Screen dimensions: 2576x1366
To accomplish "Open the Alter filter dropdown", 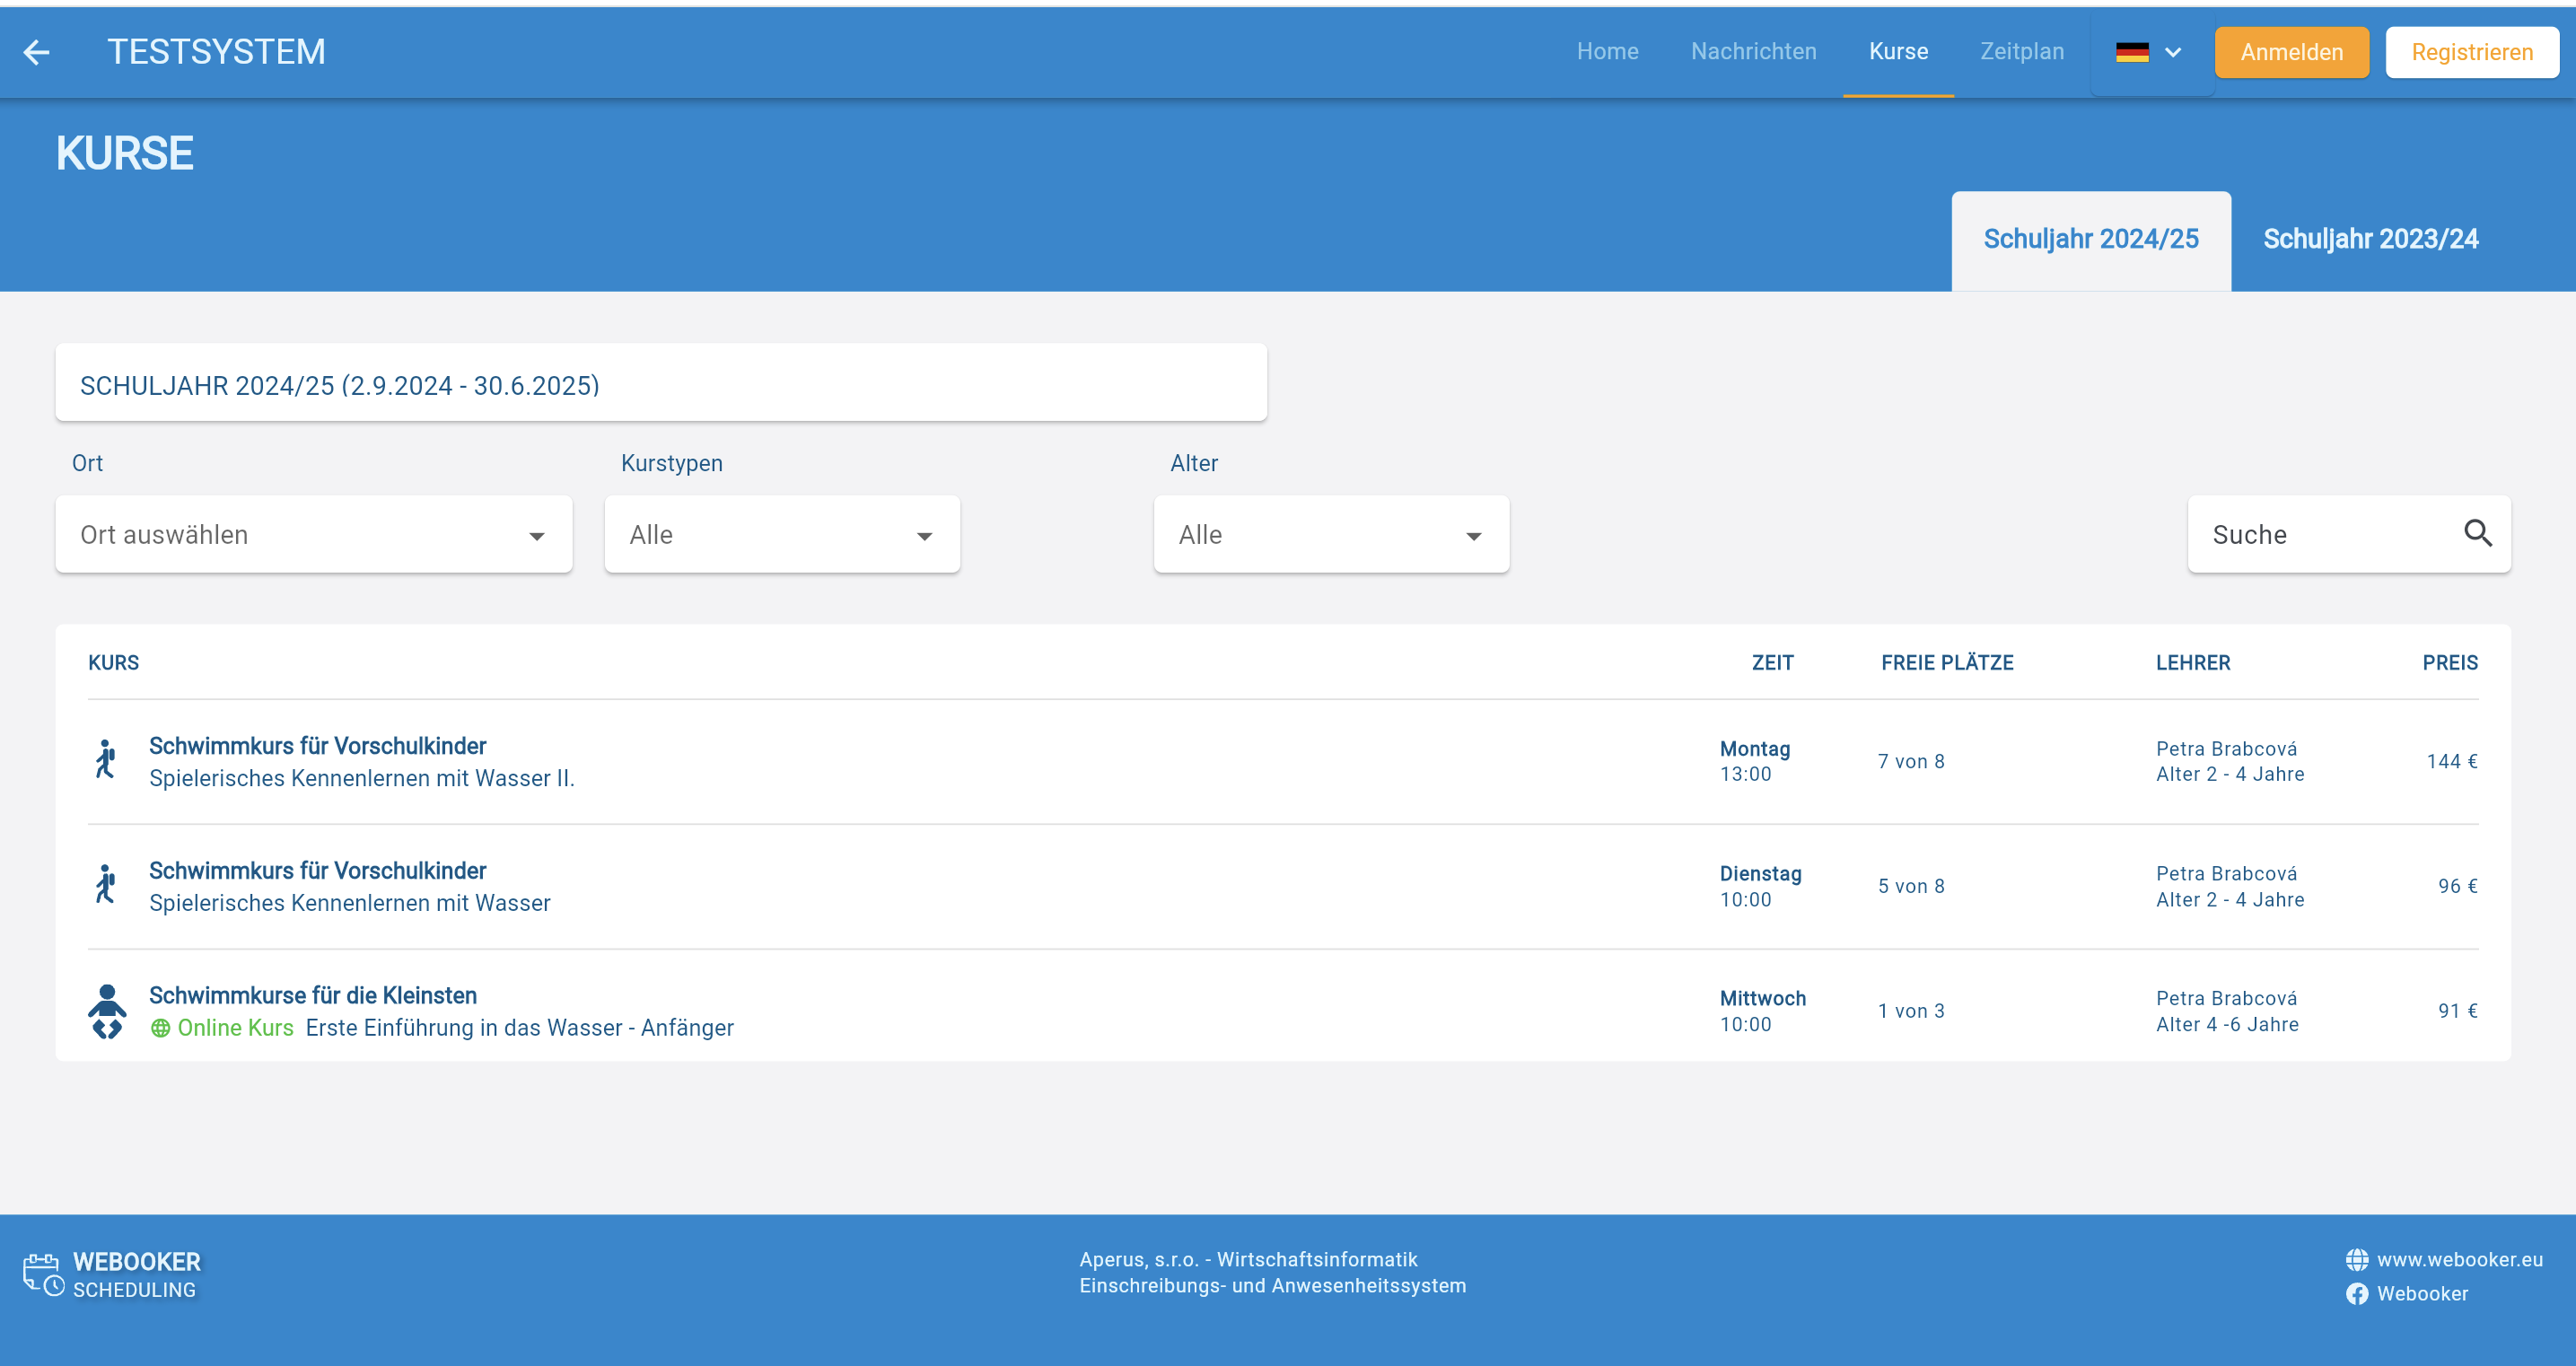I will click(x=1330, y=535).
